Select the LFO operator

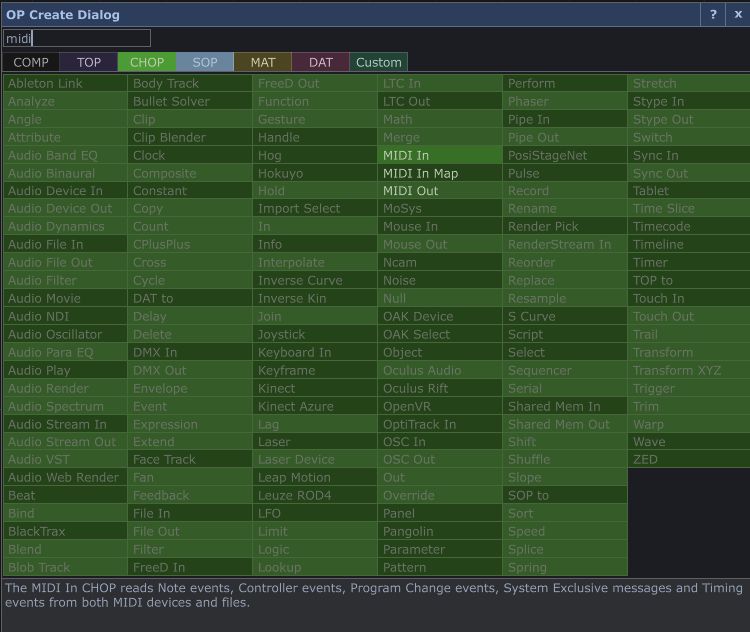315,513
